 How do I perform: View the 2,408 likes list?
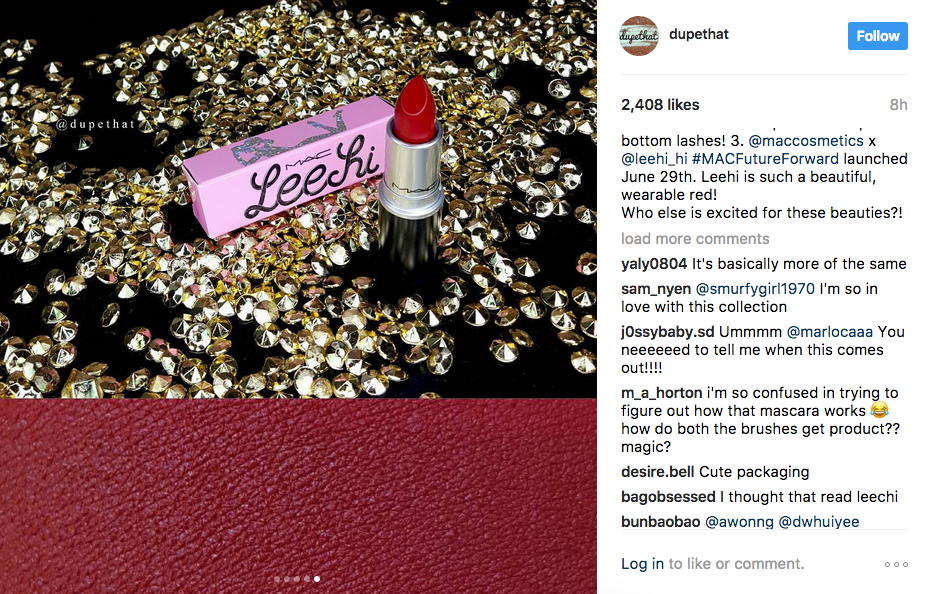[x=660, y=105]
